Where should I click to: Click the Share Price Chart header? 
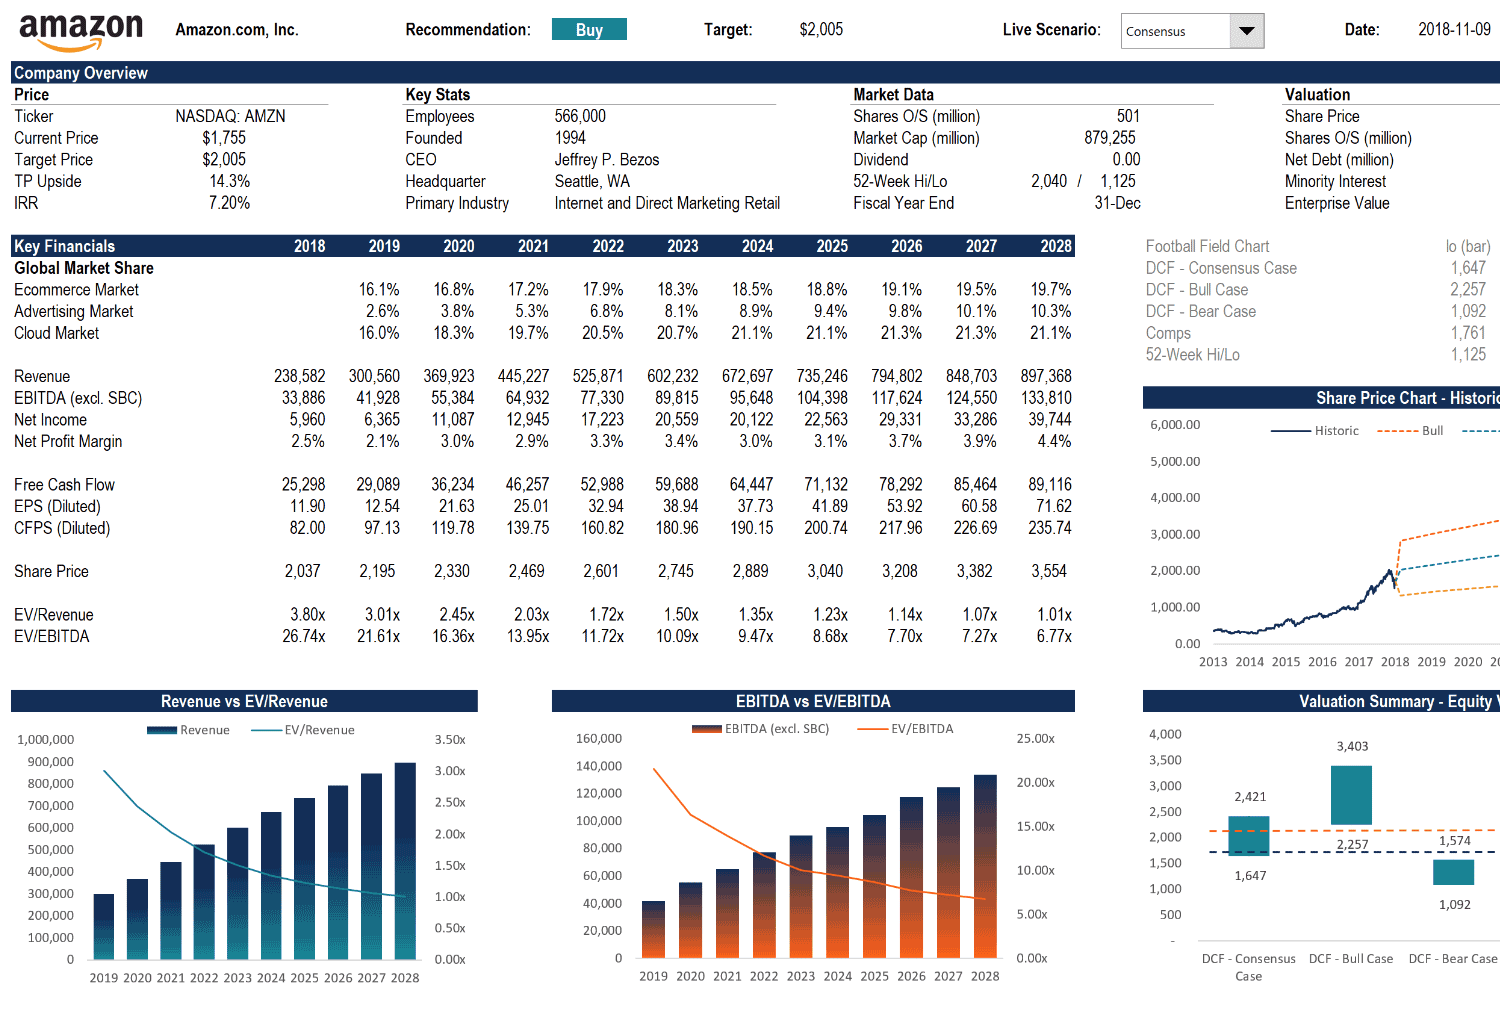point(1321,398)
